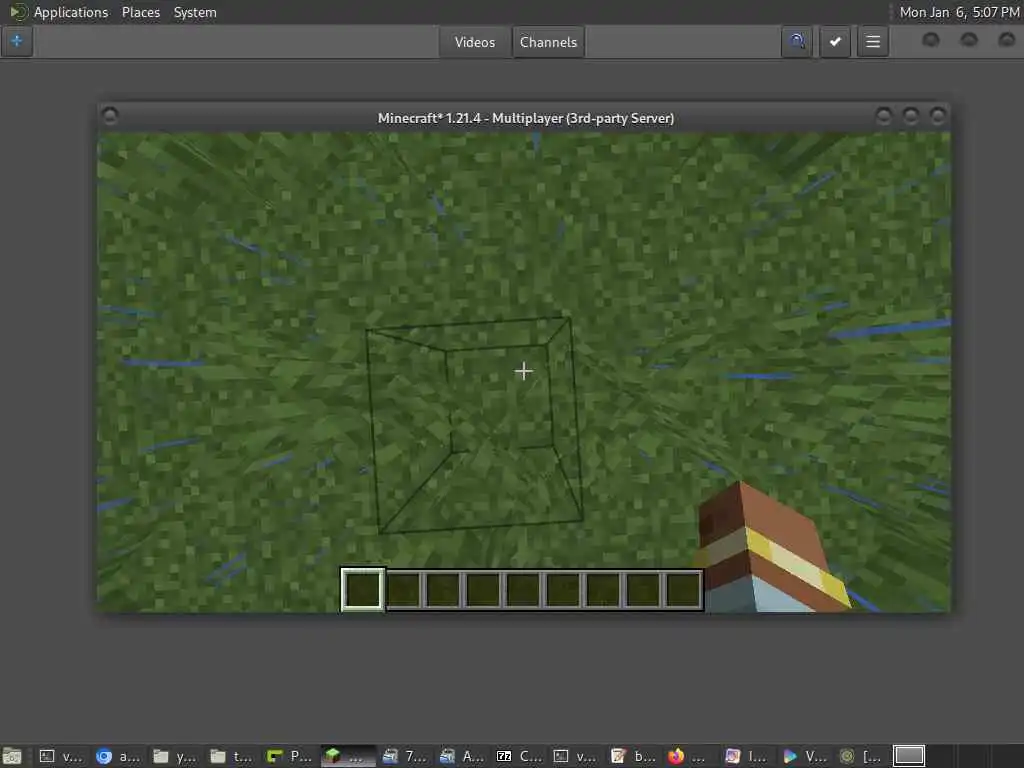Open the folder taskbar item labeled y...
This screenshot has width=1024, height=768.
(x=174, y=756)
